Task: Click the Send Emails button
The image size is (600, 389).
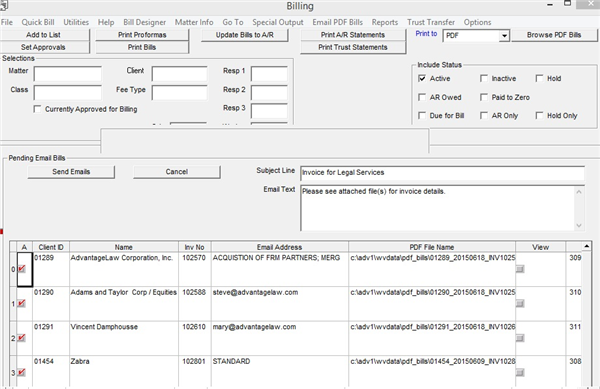Action: click(71, 172)
